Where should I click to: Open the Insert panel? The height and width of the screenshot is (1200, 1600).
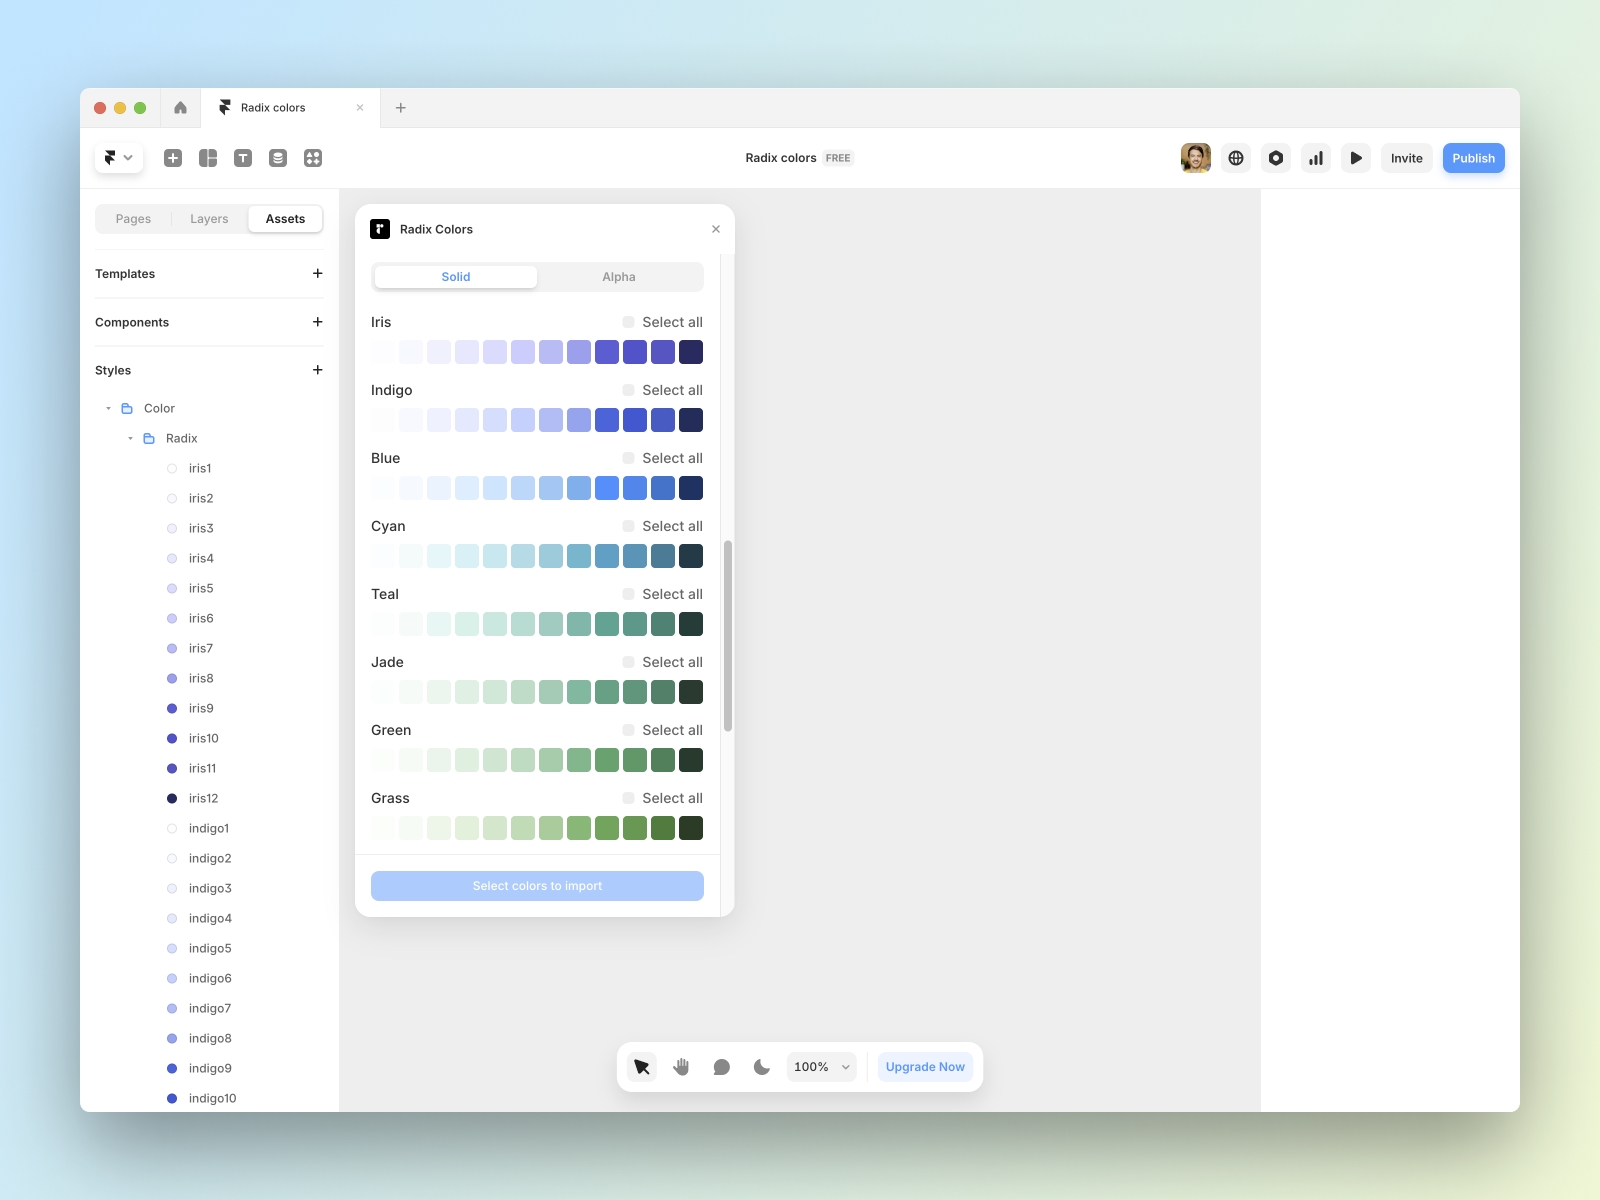[172, 158]
